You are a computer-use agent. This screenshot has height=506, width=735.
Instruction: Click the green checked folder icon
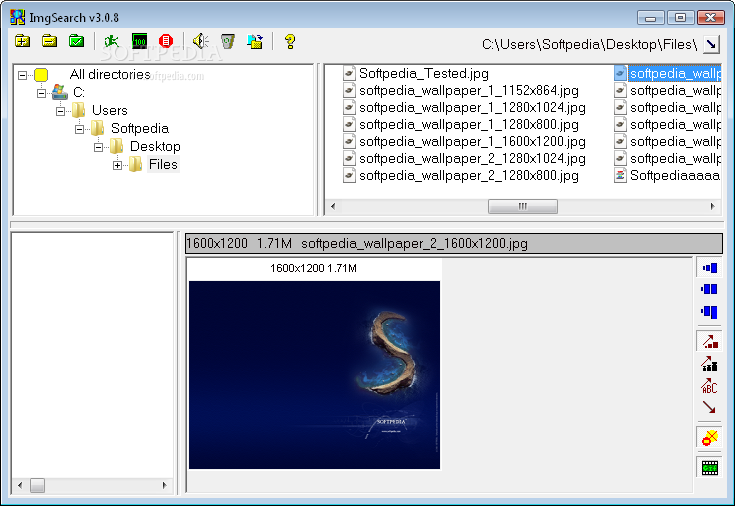pyautogui.click(x=76, y=41)
